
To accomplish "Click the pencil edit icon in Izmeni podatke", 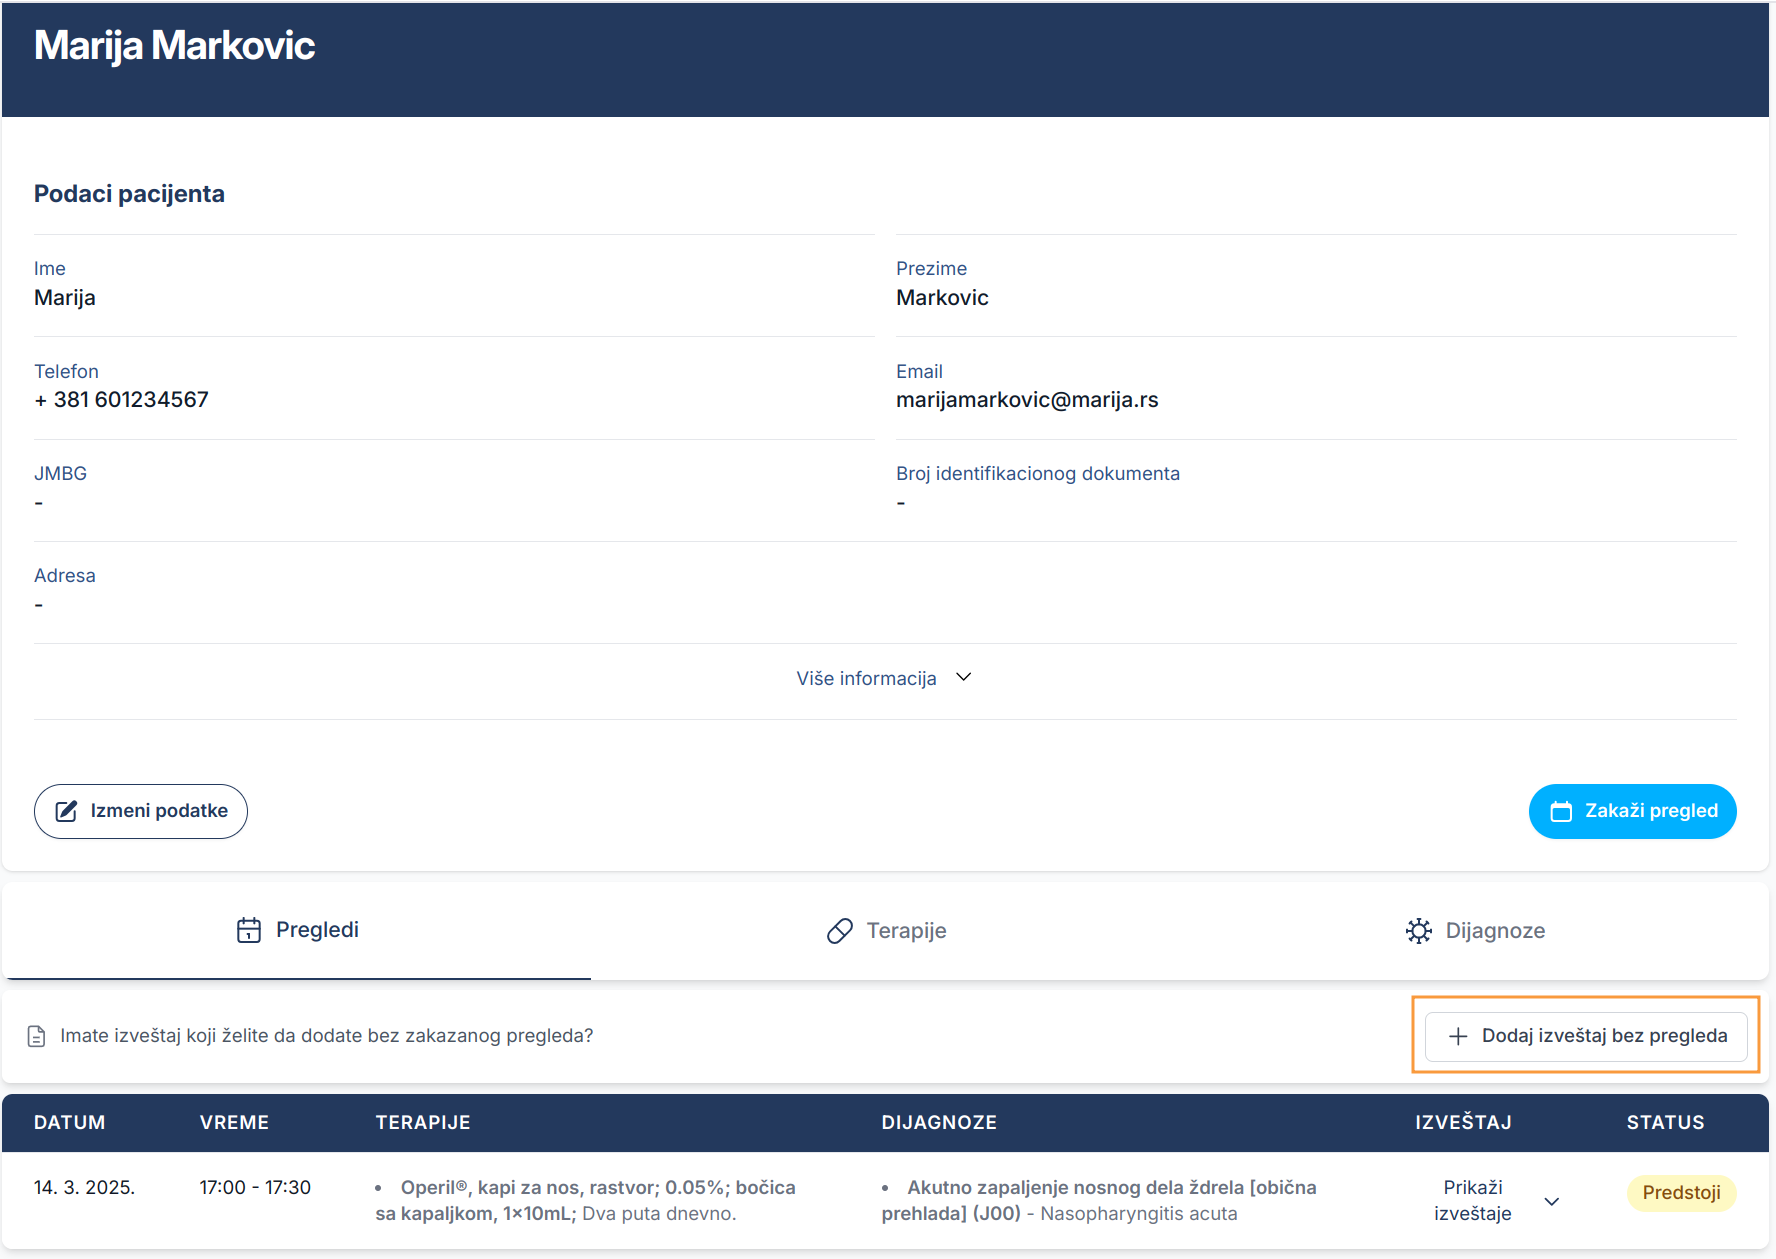I will (x=66, y=811).
